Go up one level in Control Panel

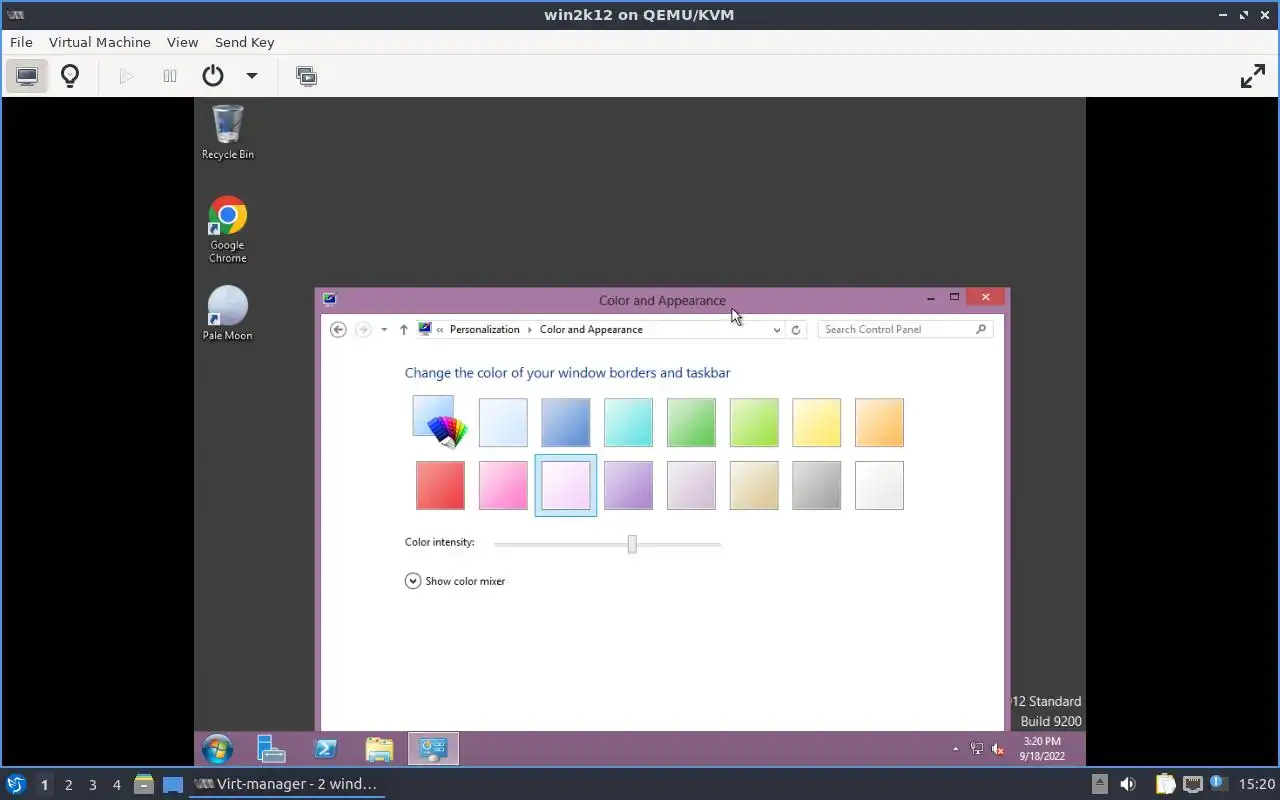tap(403, 330)
